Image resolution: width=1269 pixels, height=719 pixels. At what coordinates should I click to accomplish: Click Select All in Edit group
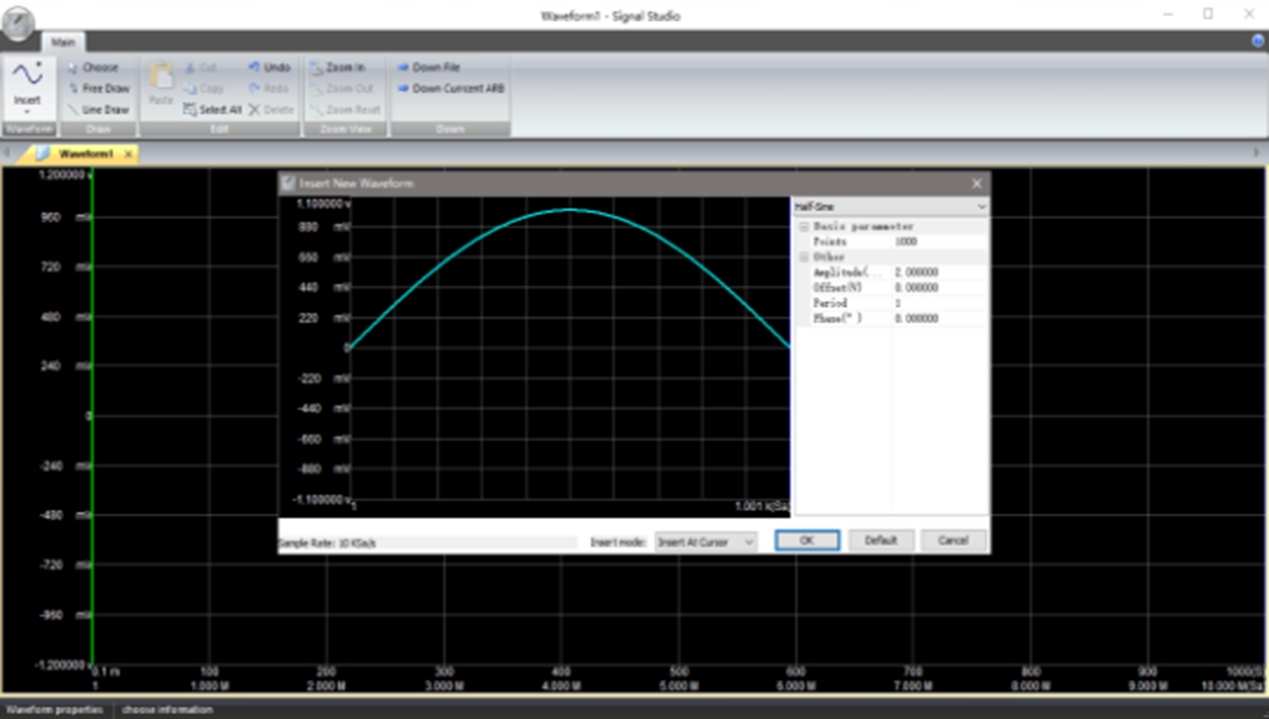tap(212, 110)
